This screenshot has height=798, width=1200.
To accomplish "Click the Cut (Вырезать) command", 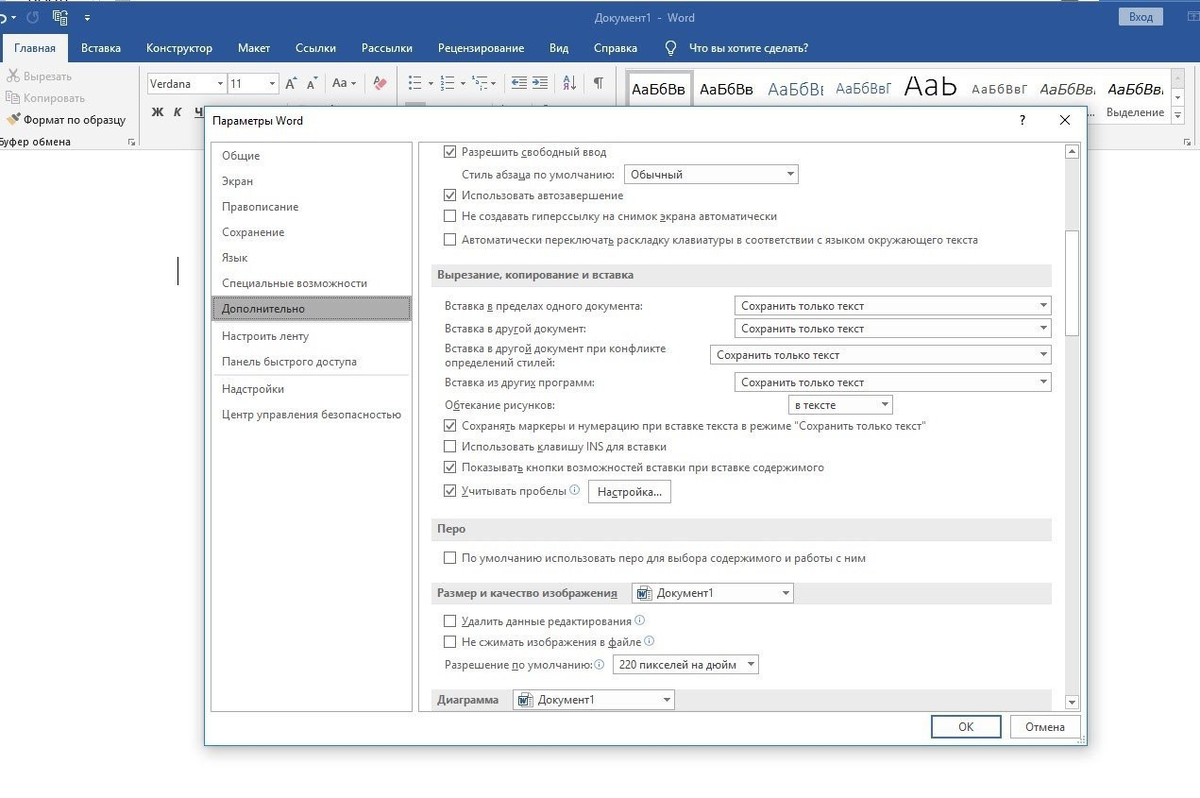I will tap(40, 76).
